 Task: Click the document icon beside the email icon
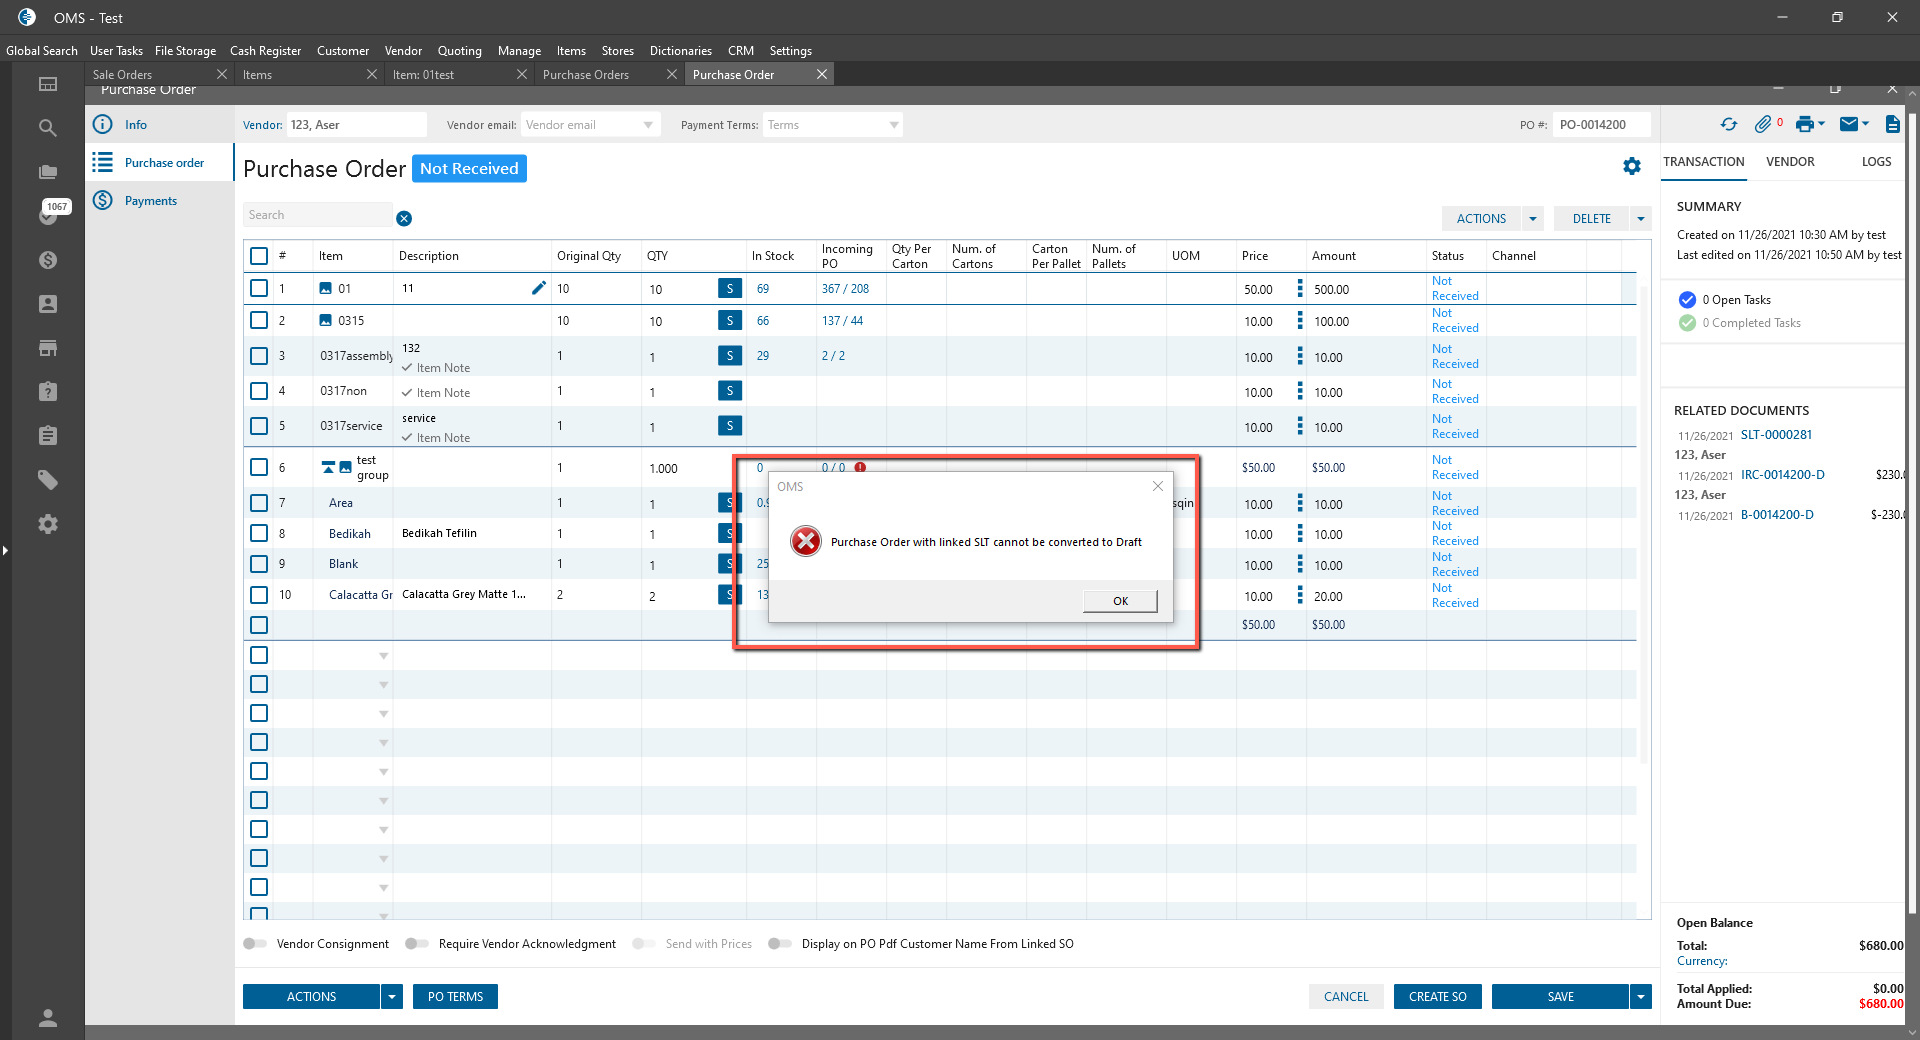click(x=1892, y=124)
